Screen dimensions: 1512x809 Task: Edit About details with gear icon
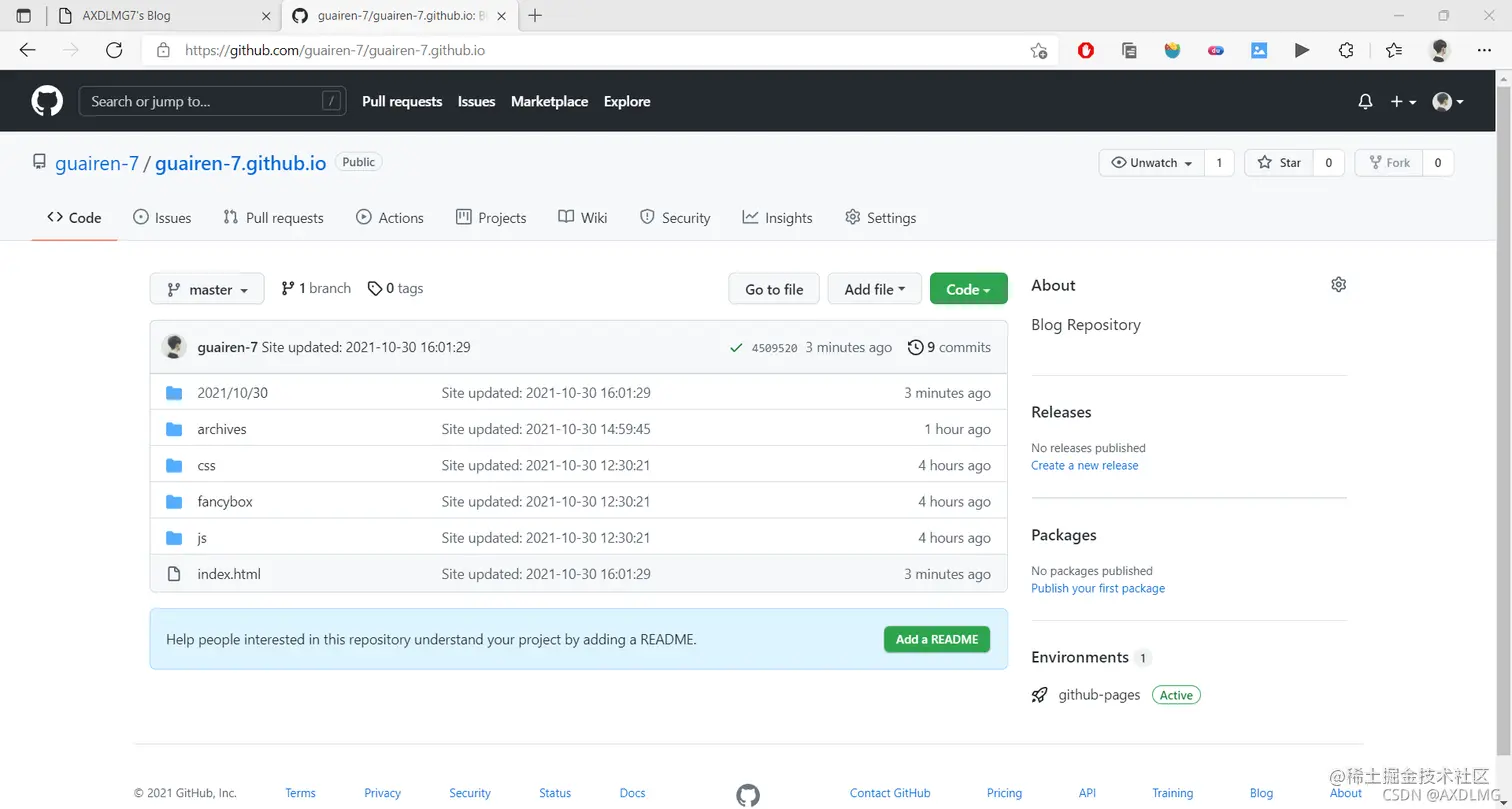coord(1339,285)
